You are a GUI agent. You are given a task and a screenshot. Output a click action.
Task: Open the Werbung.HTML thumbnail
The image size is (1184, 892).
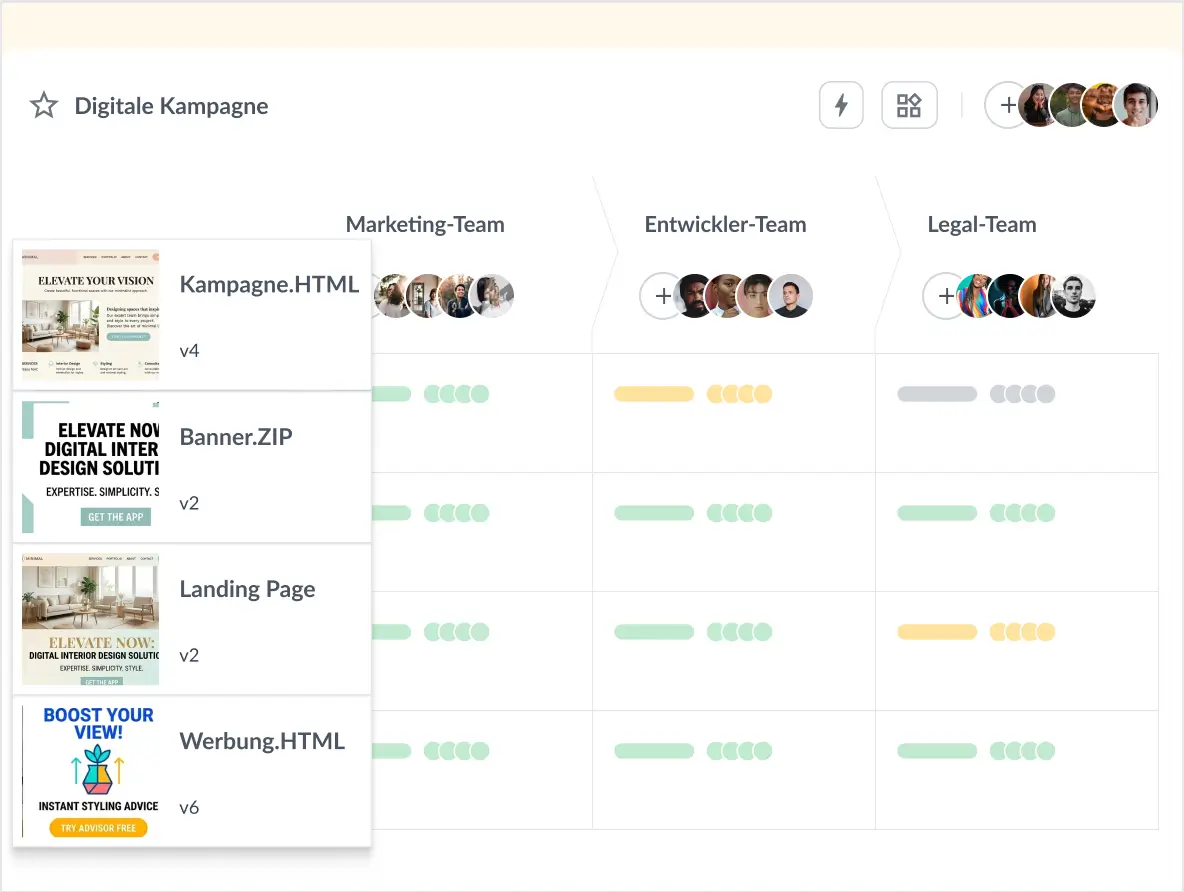[91, 771]
